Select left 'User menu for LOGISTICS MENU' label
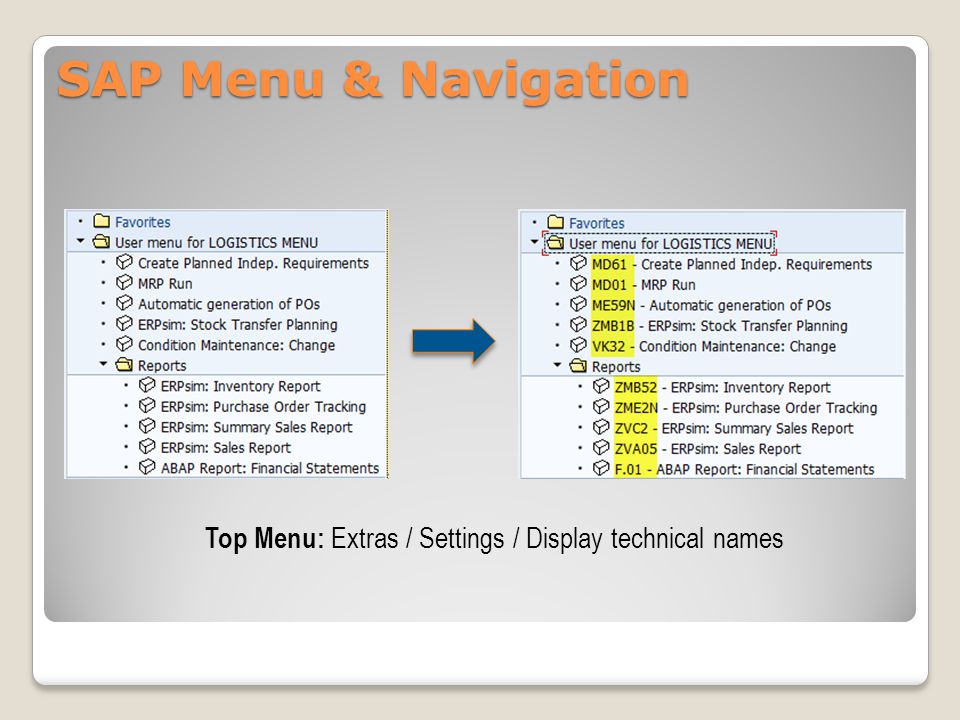Image resolution: width=960 pixels, height=720 pixels. [x=217, y=242]
